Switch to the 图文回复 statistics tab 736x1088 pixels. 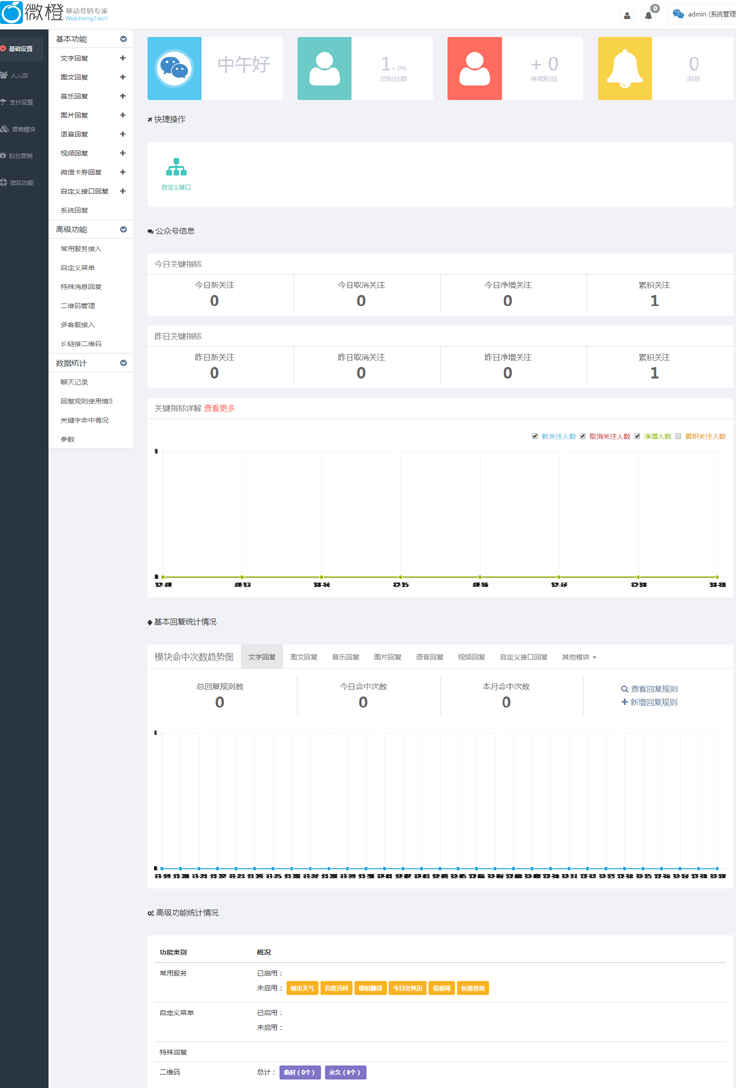point(304,657)
